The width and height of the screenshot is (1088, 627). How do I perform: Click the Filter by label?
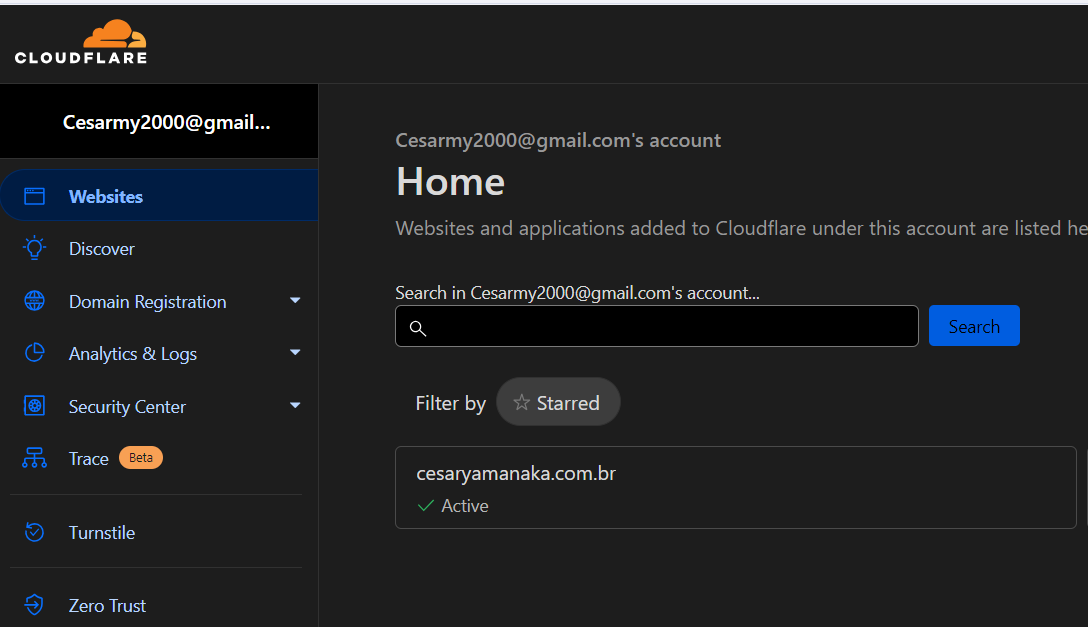click(x=450, y=403)
